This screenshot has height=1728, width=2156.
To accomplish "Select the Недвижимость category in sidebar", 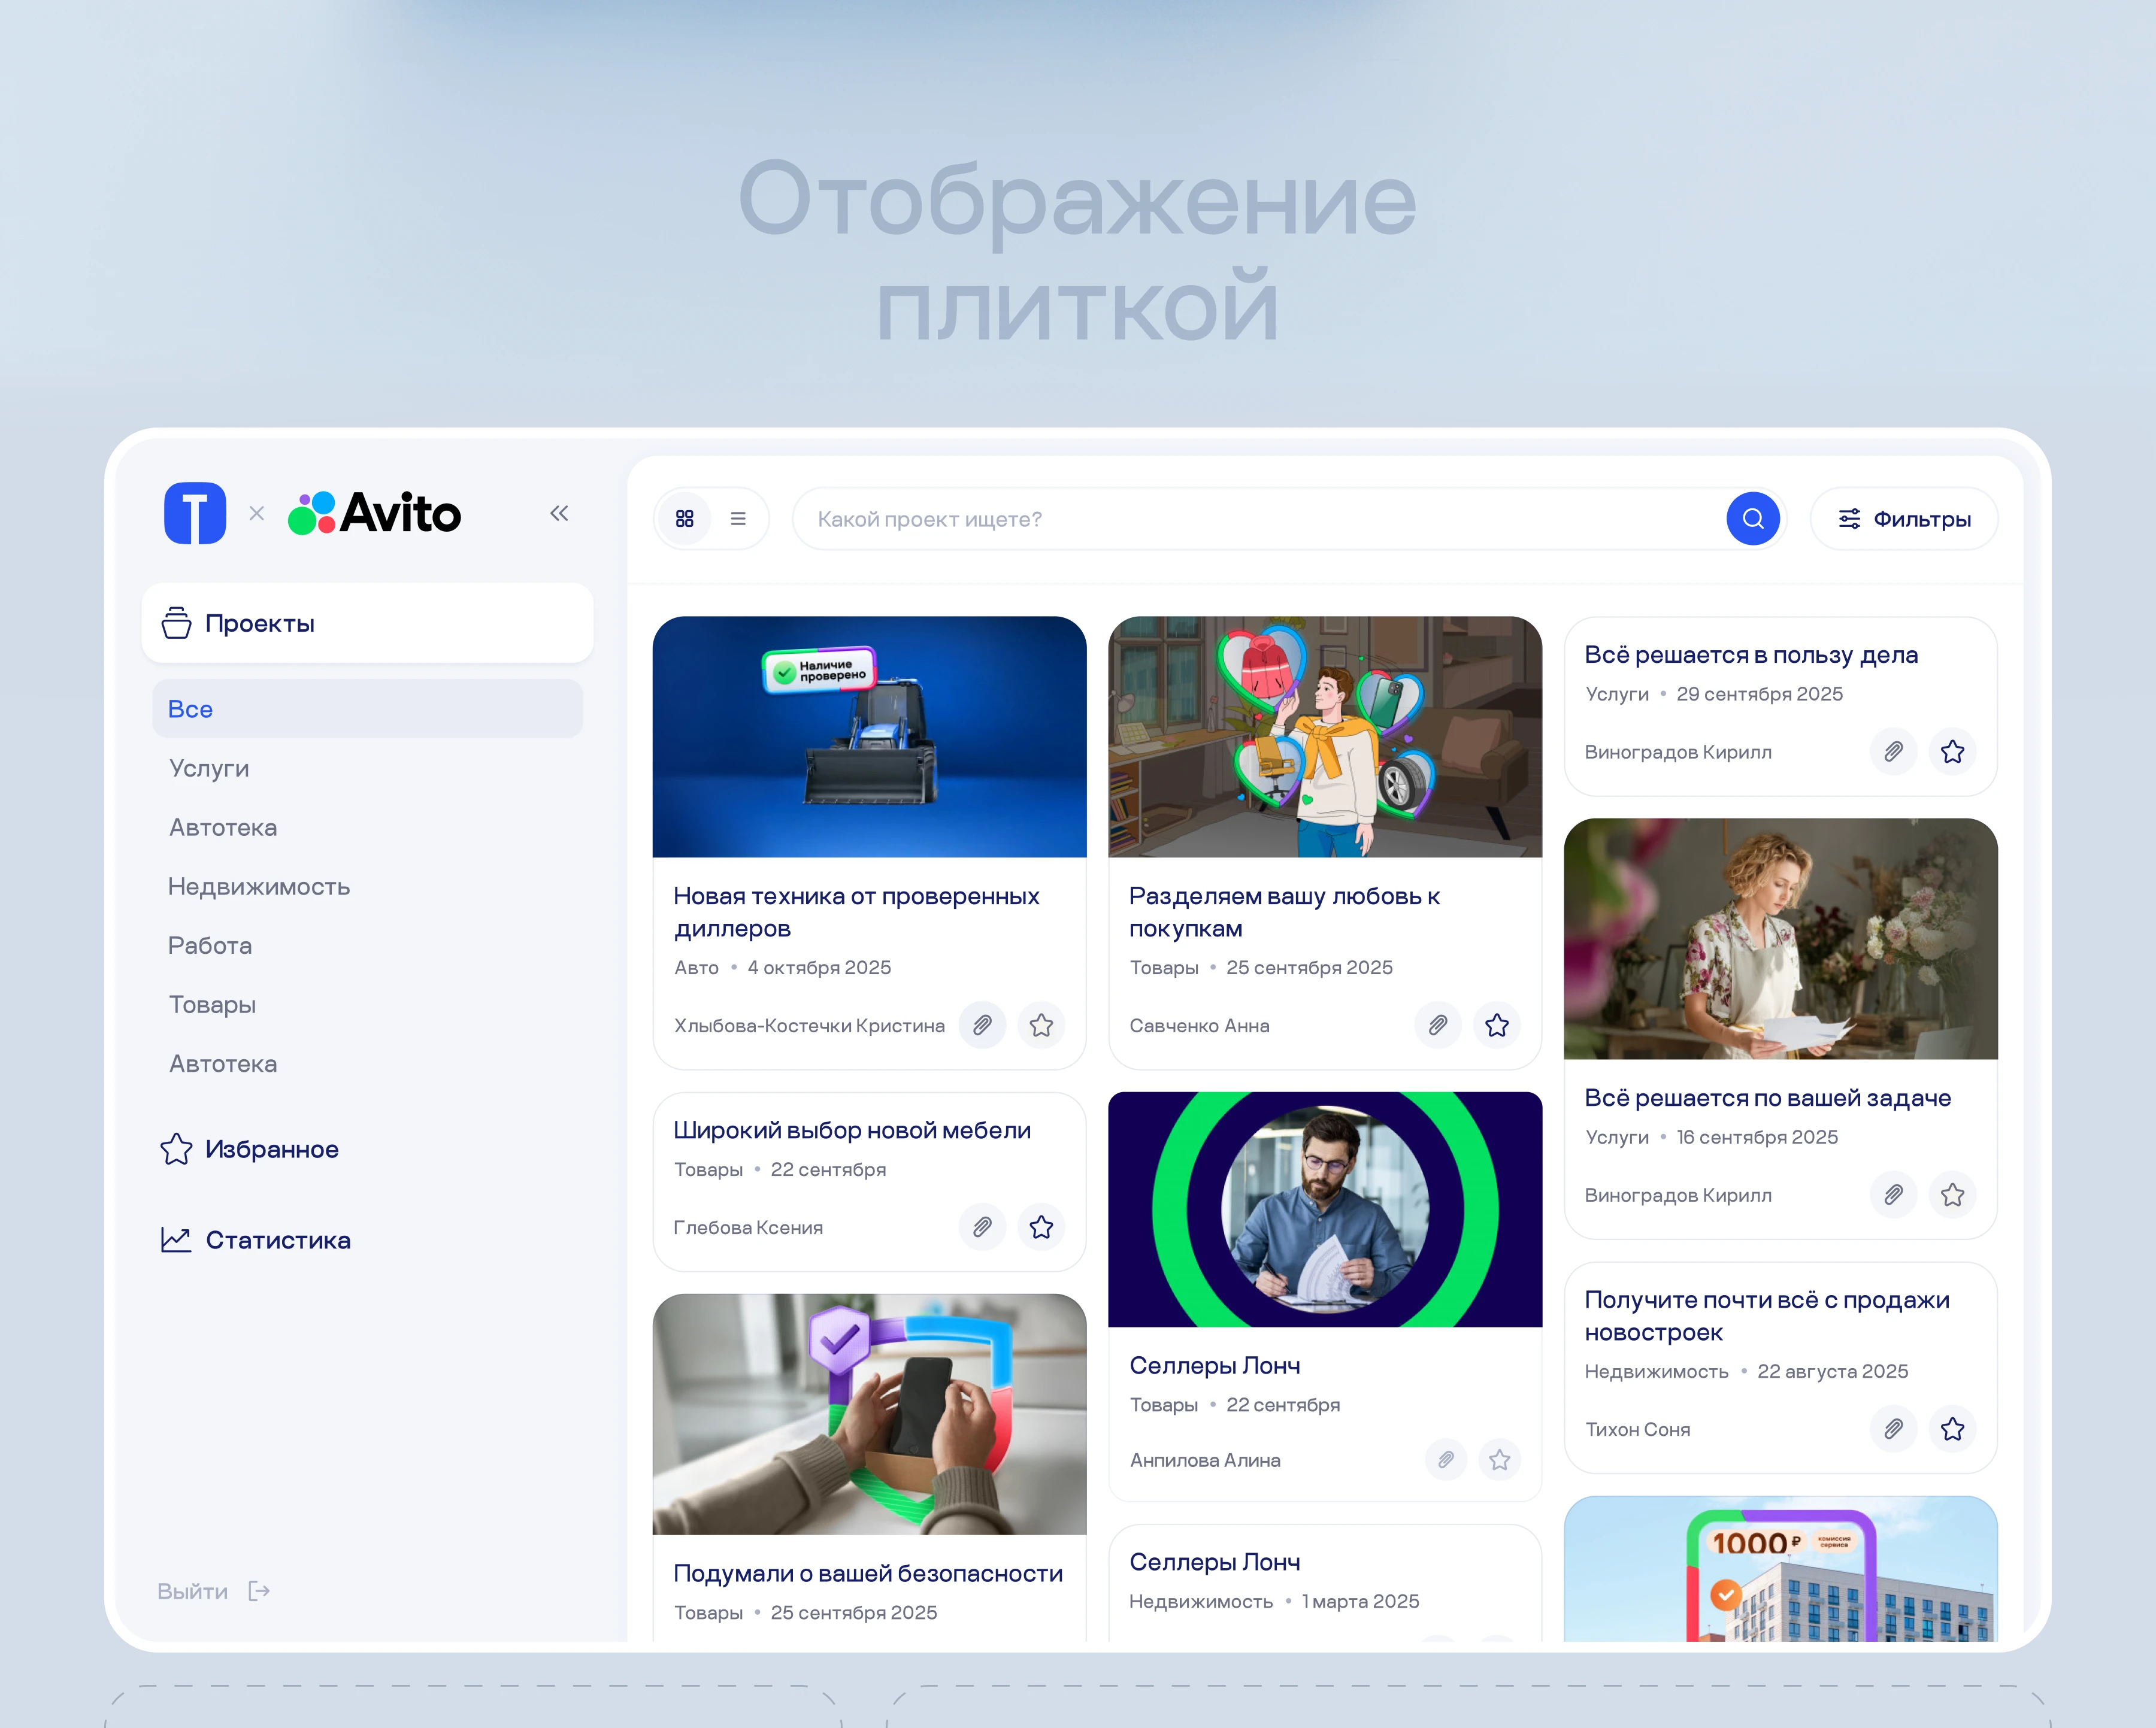I will click(259, 886).
